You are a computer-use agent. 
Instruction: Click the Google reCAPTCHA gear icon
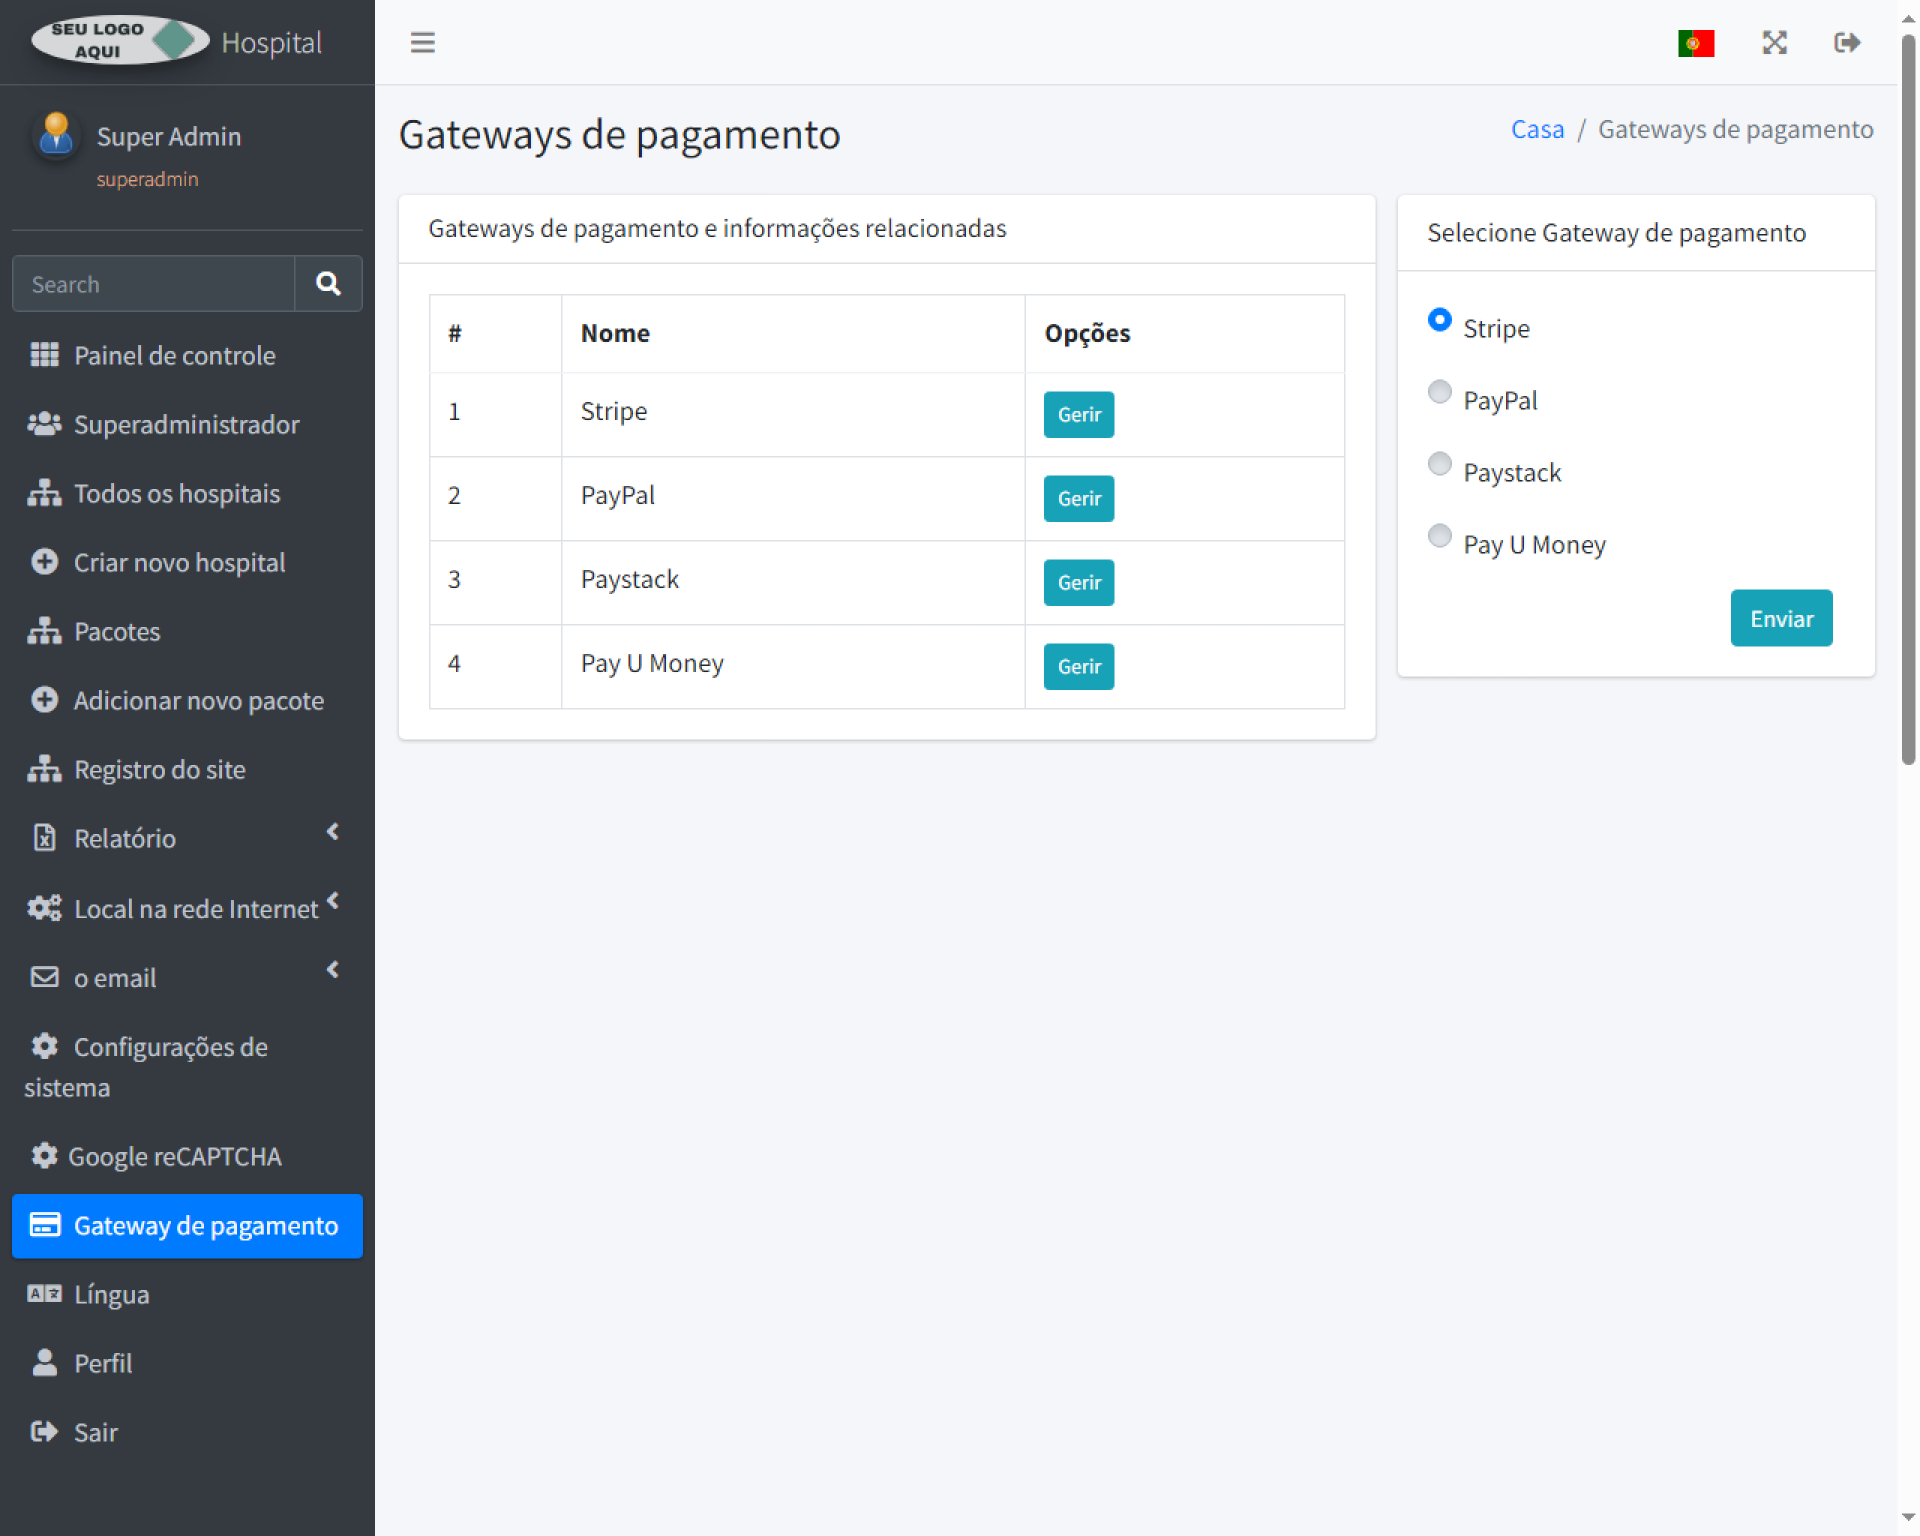pos(43,1156)
